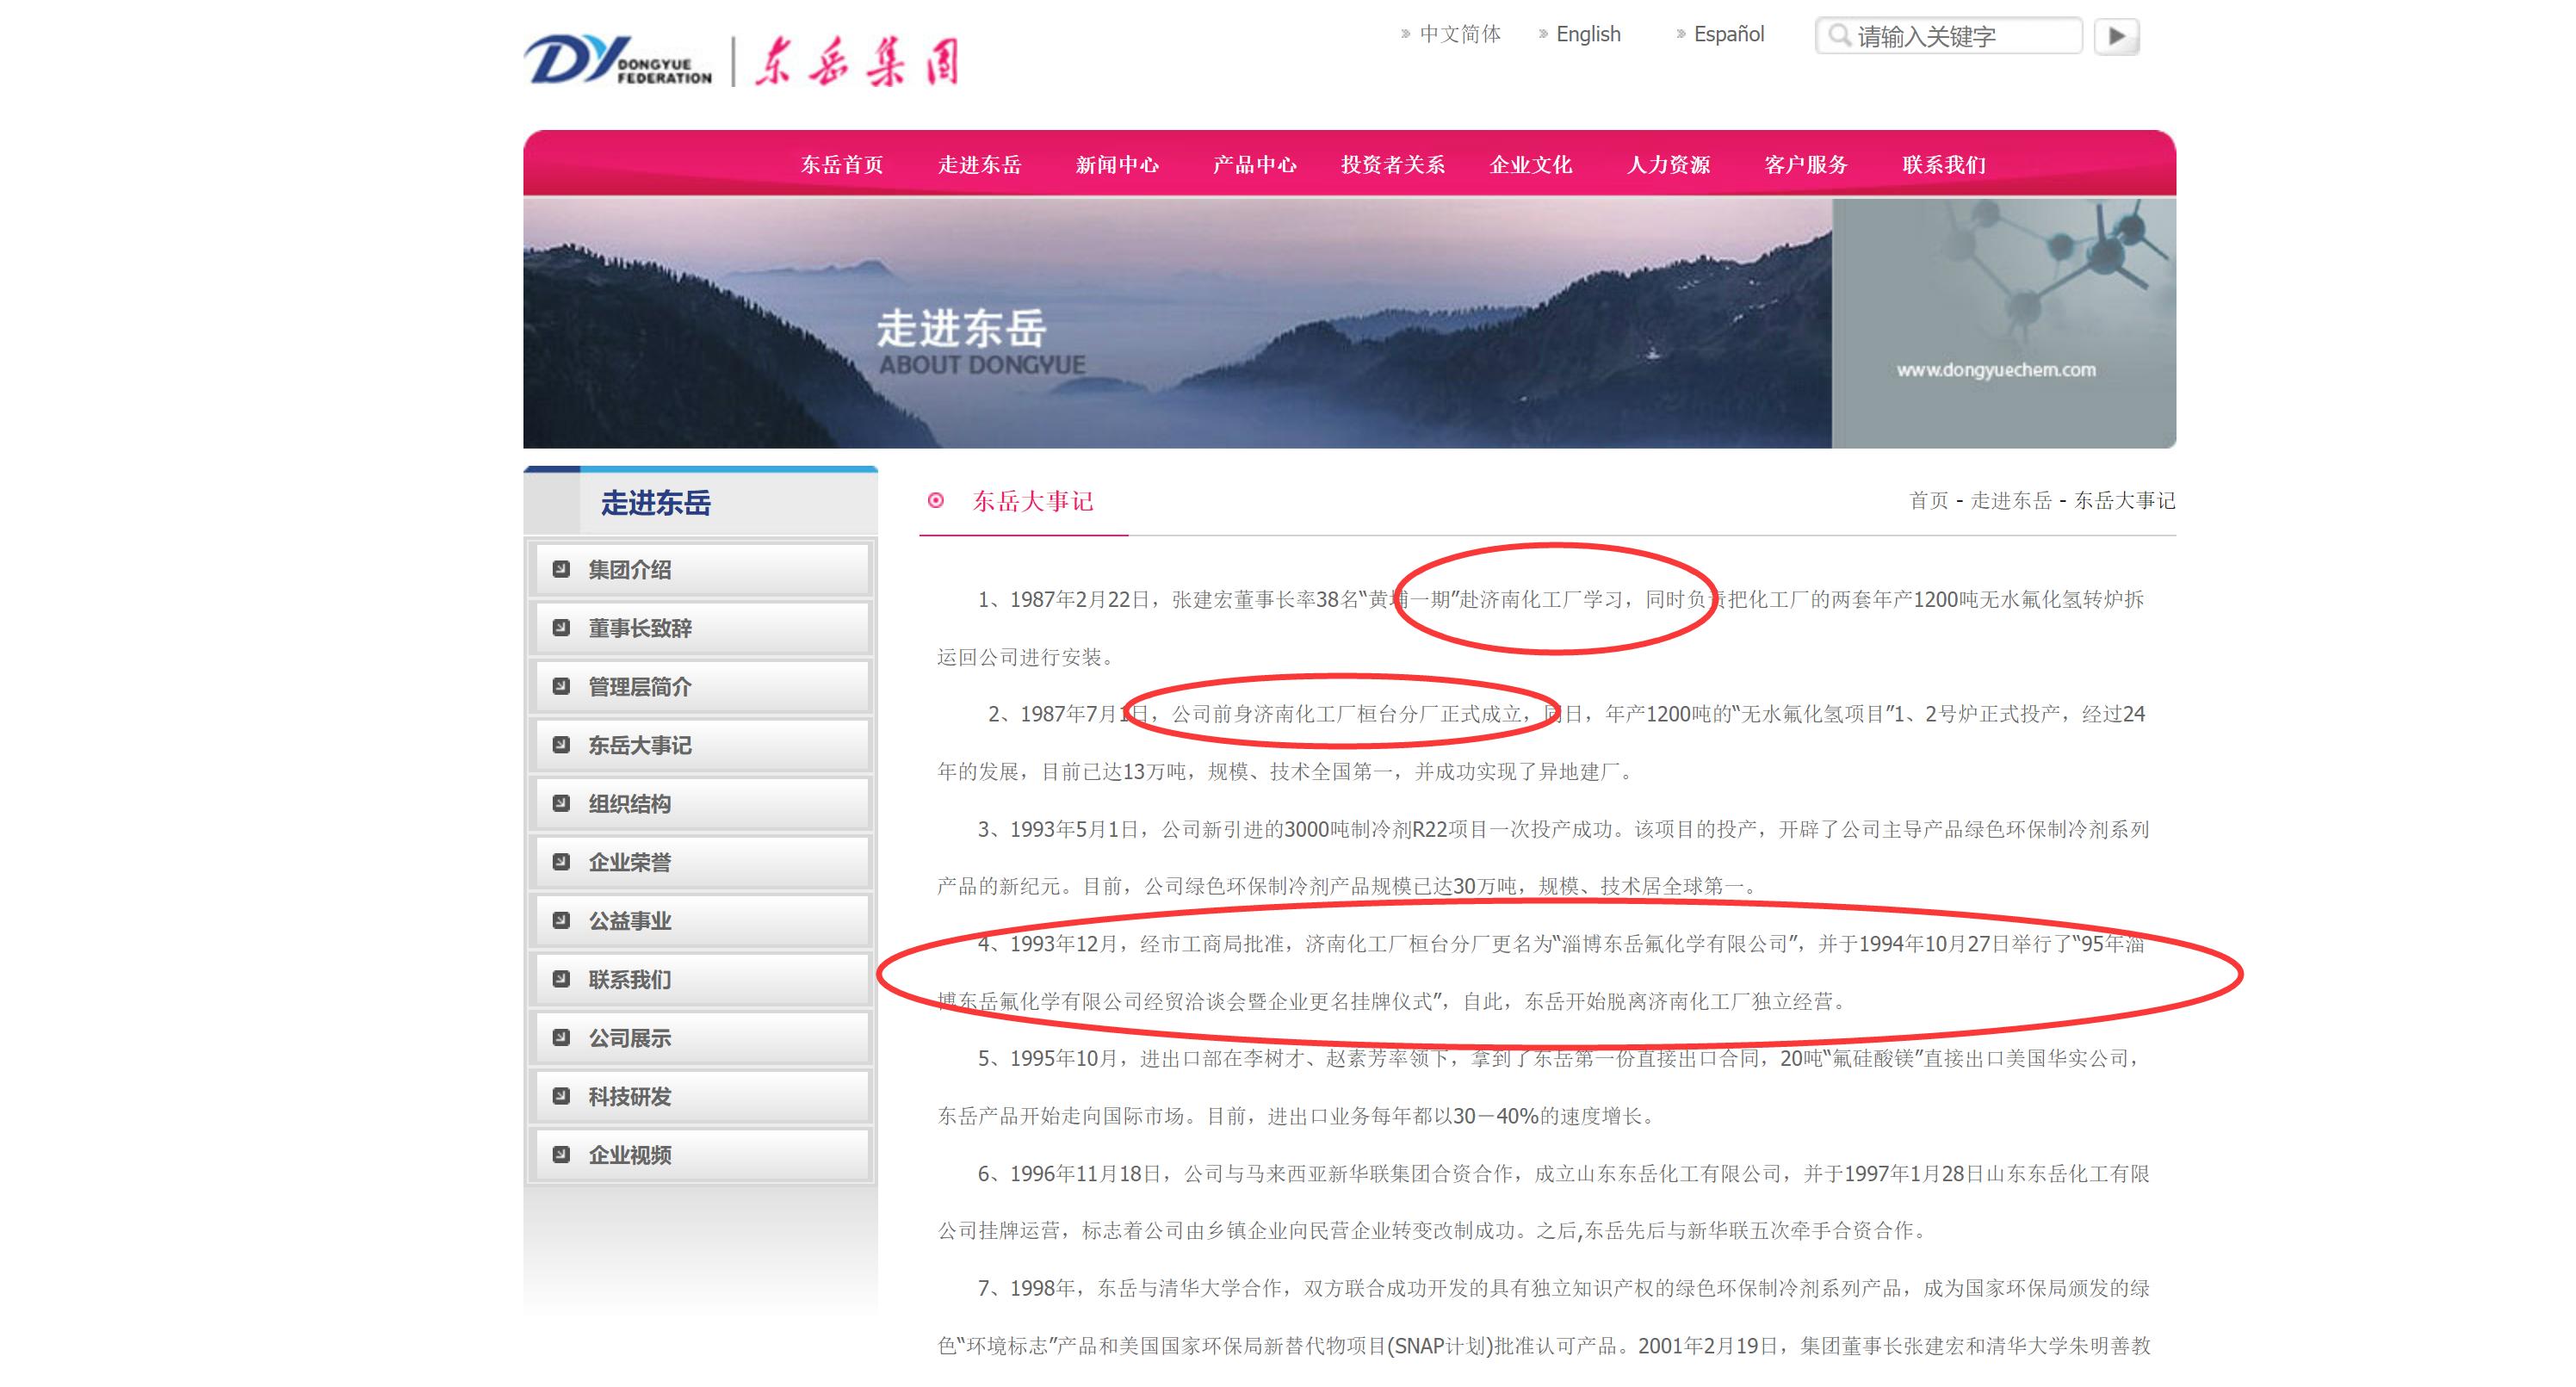Expand the 投资者关系 nav item
2576x1387 pixels.
pos(1392,165)
